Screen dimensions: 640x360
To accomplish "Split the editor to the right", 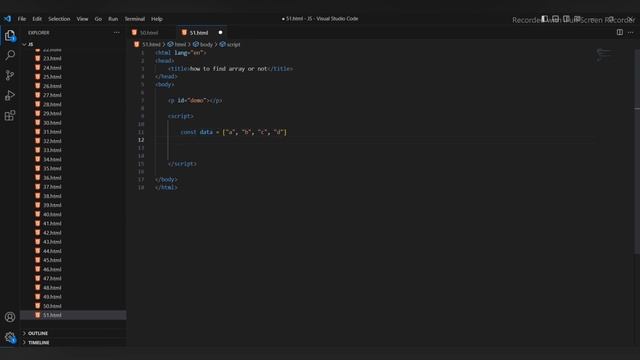I will (x=620, y=32).
